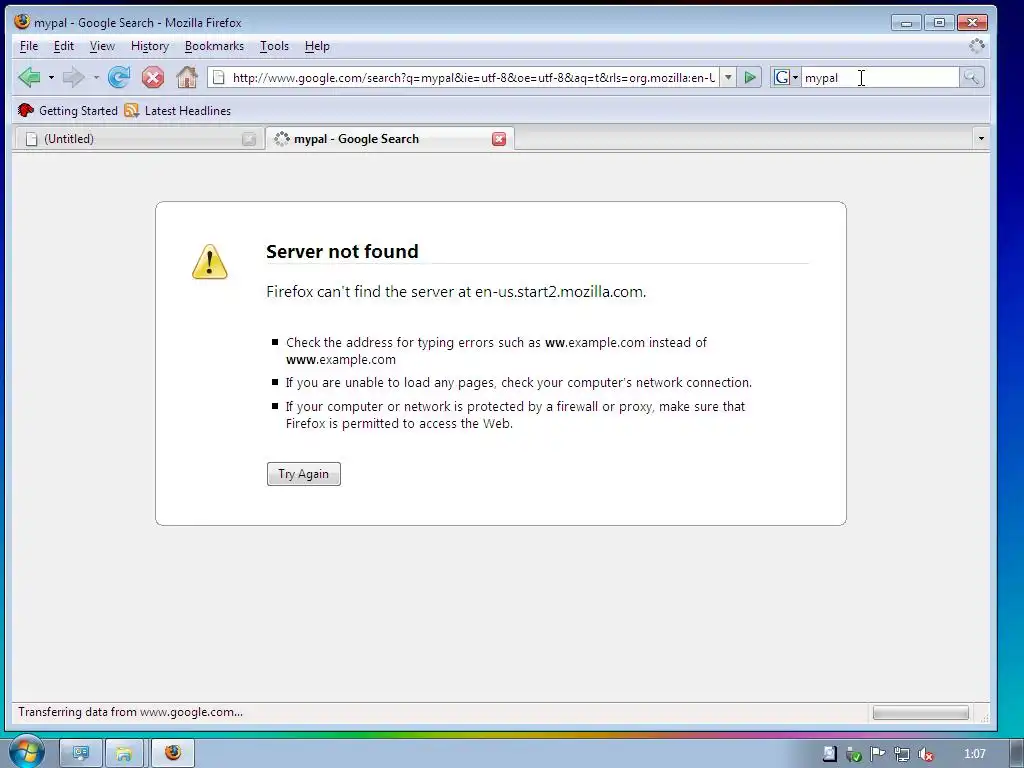Open the Google search engine selector
Viewport: 1024px width, 768px height.
[786, 78]
